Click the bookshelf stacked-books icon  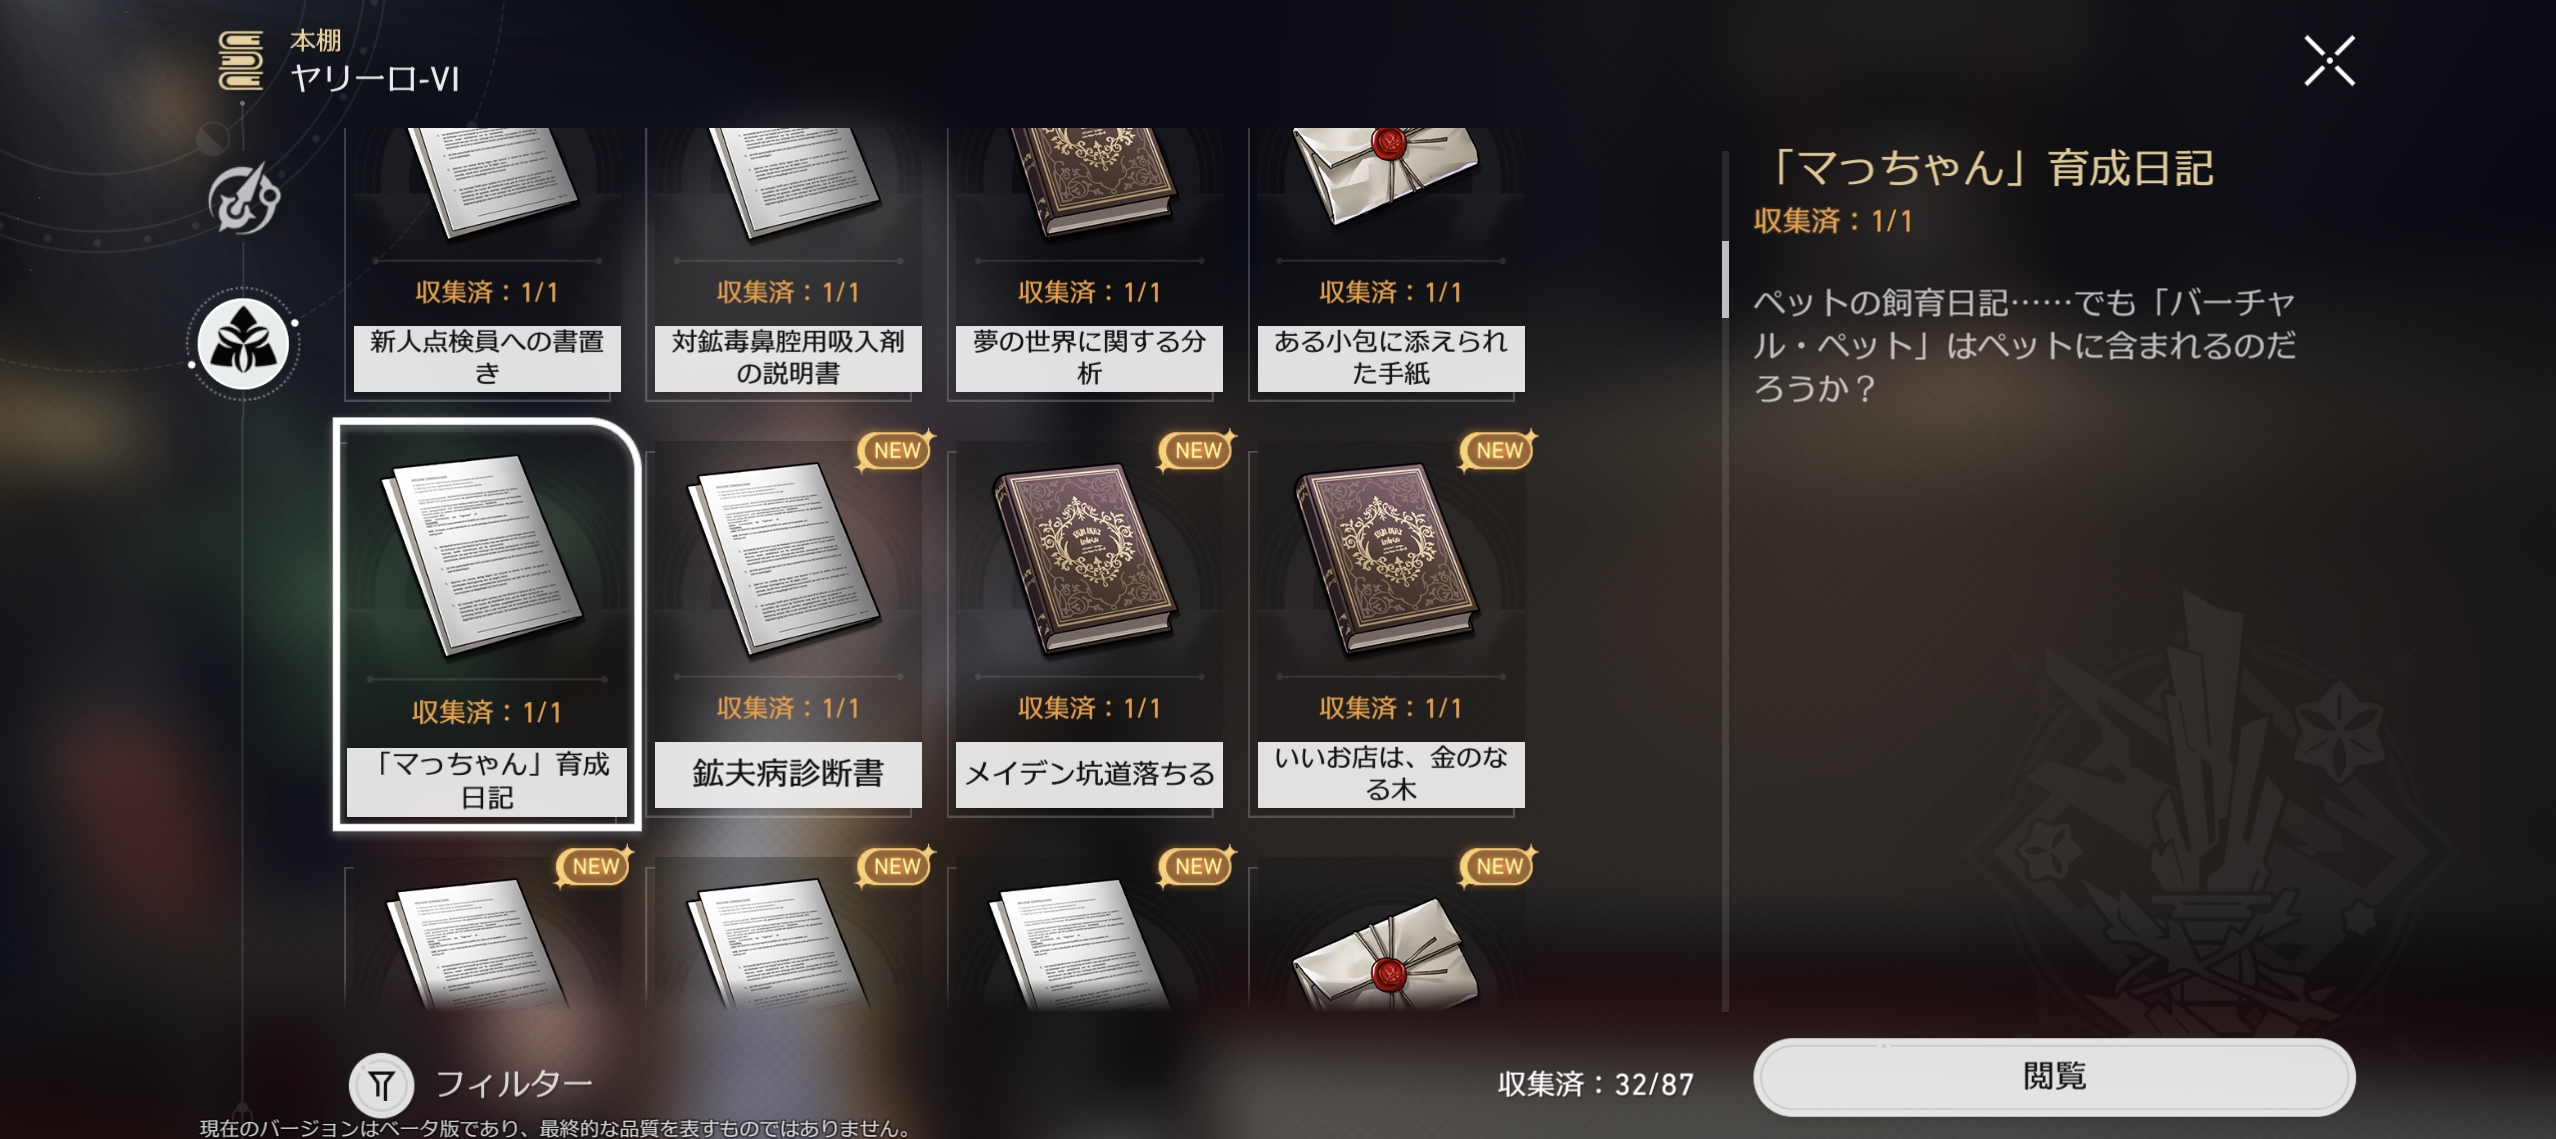click(x=241, y=60)
